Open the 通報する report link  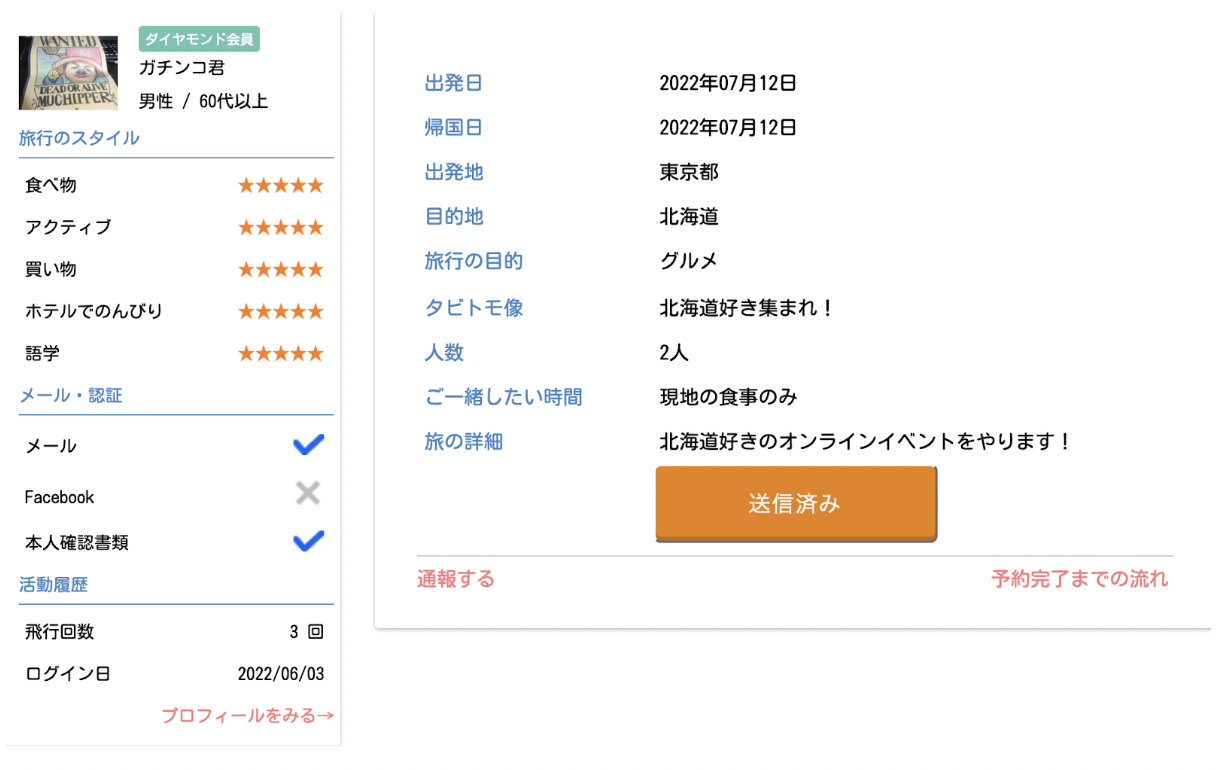pyautogui.click(x=456, y=579)
